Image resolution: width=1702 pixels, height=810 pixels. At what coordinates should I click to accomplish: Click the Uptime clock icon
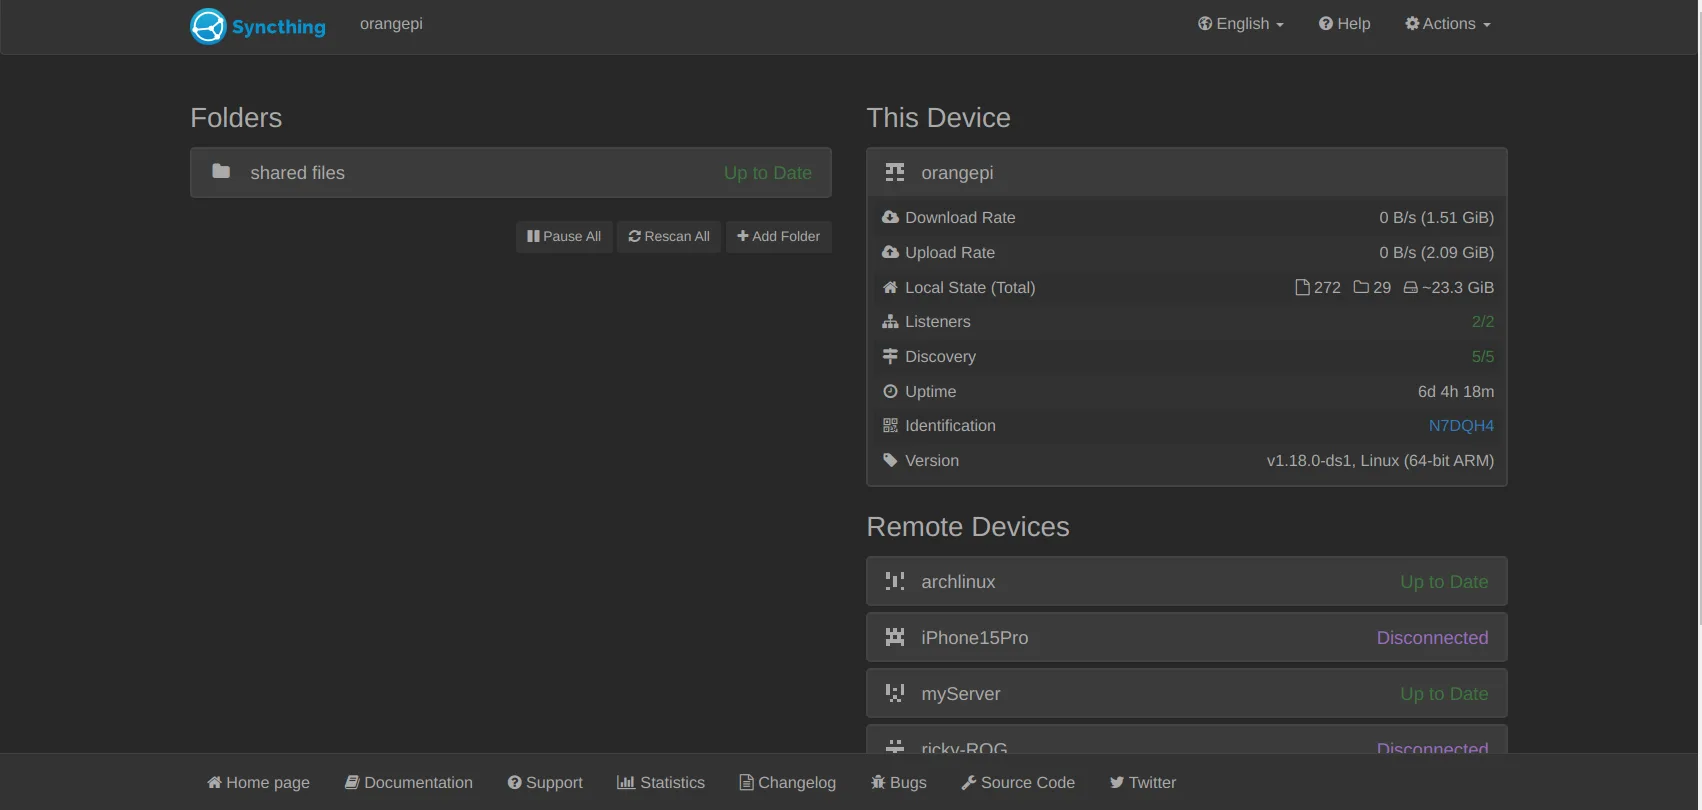coord(890,391)
